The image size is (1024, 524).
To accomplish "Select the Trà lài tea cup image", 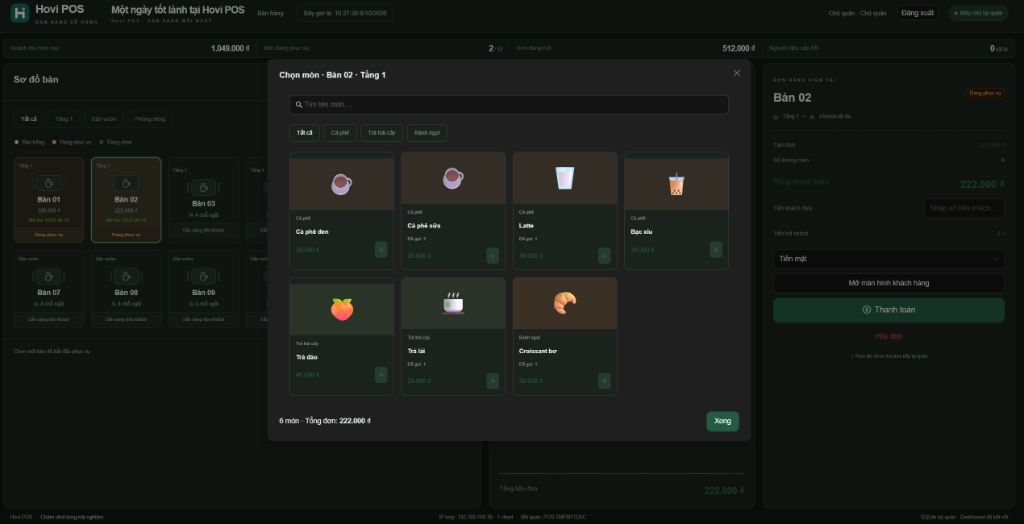I will coord(453,303).
